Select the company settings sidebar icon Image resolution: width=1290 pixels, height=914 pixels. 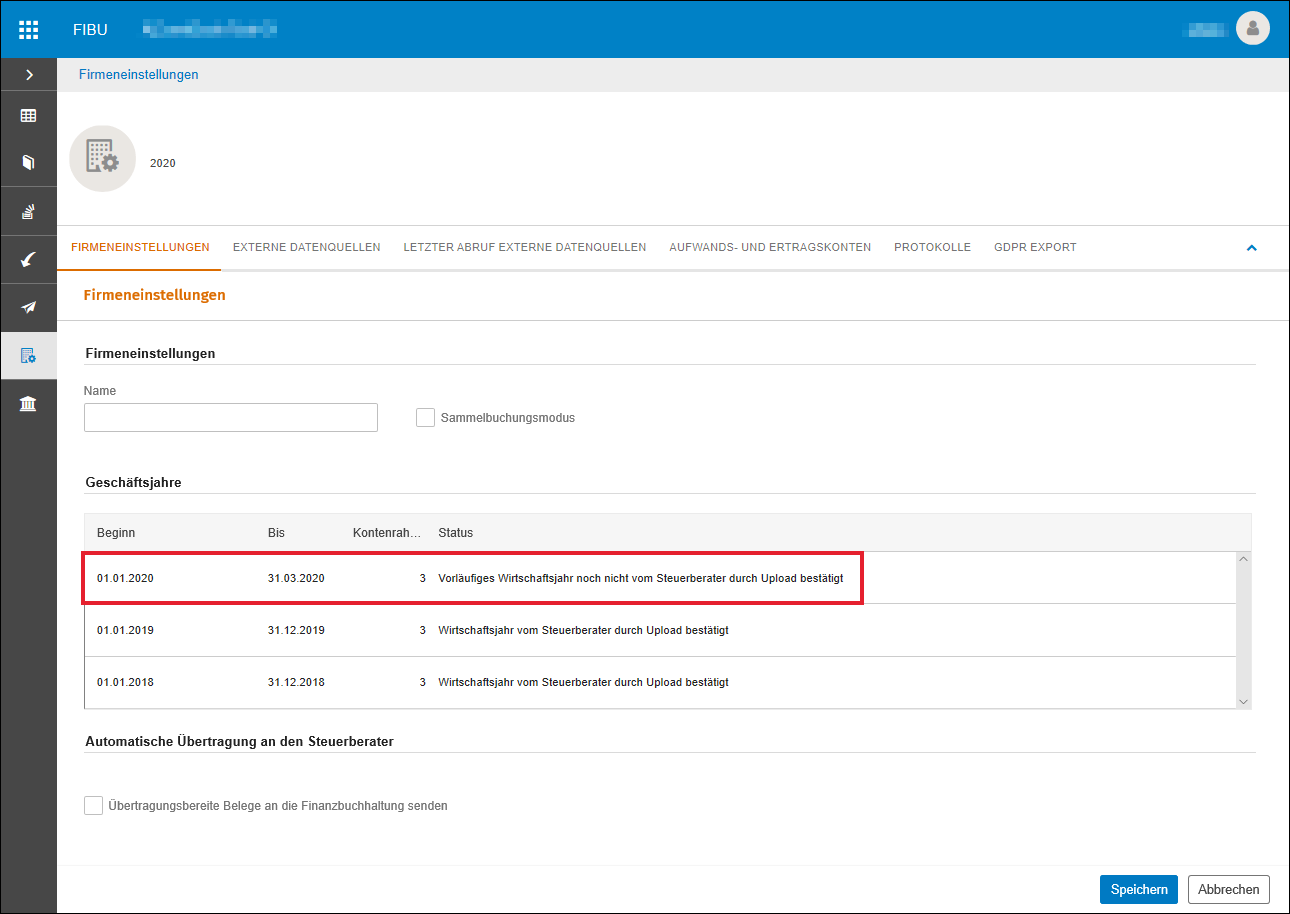(x=28, y=356)
